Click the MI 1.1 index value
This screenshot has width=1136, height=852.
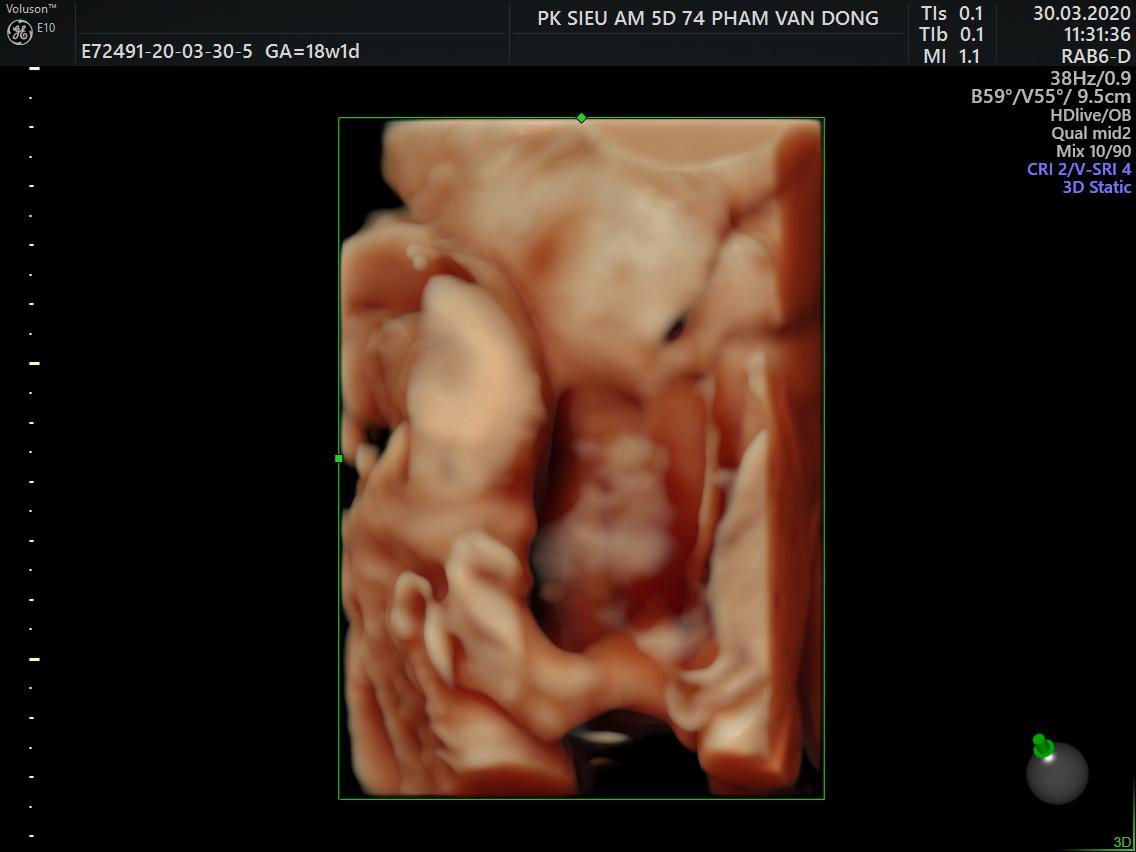tap(952, 57)
